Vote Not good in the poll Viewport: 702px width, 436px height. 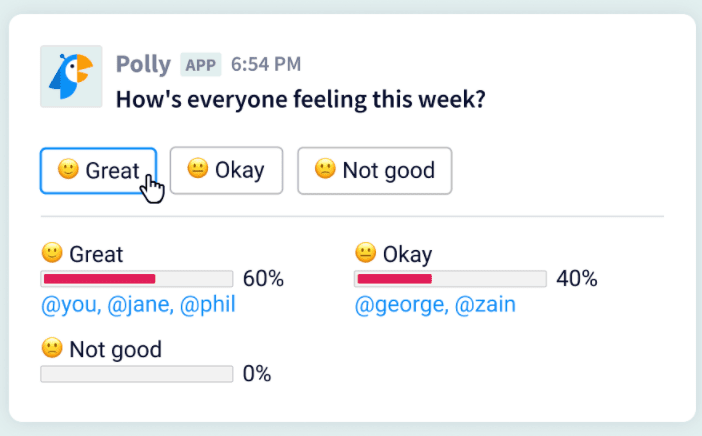click(x=375, y=170)
